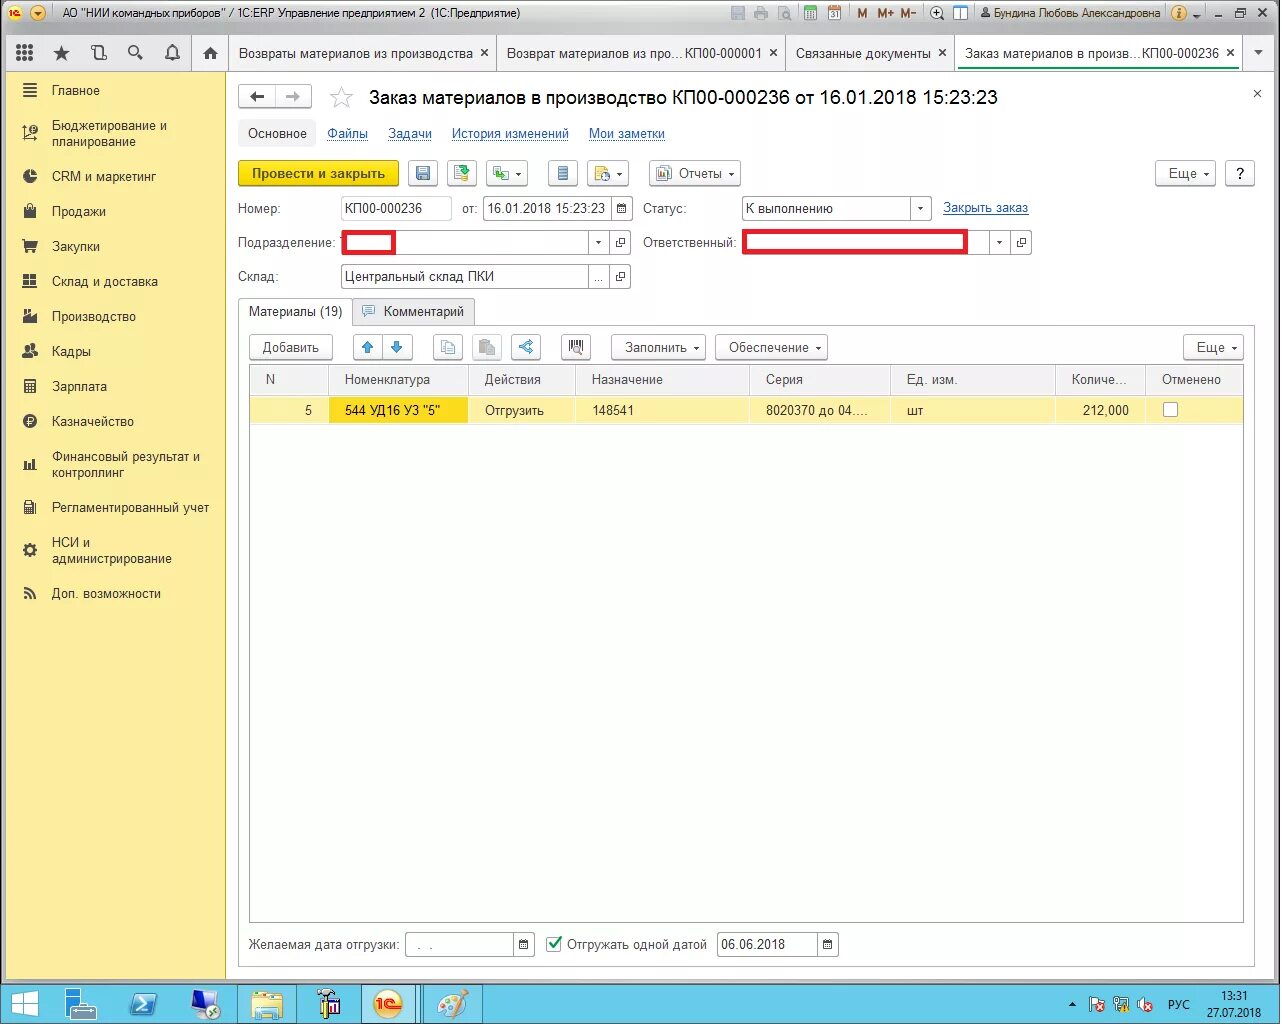The image size is (1282, 1024).
Task: Open date picker for document date
Action: click(622, 209)
